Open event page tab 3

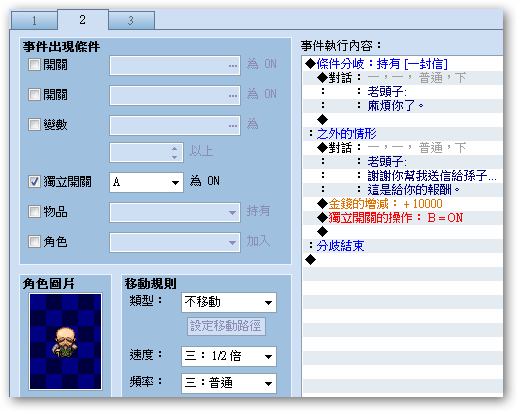131,21
